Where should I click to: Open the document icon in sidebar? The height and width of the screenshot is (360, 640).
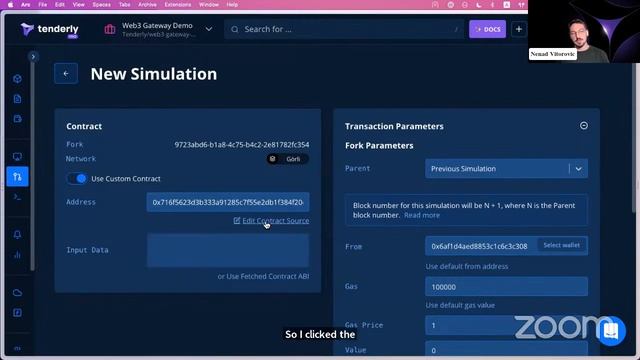point(17,99)
